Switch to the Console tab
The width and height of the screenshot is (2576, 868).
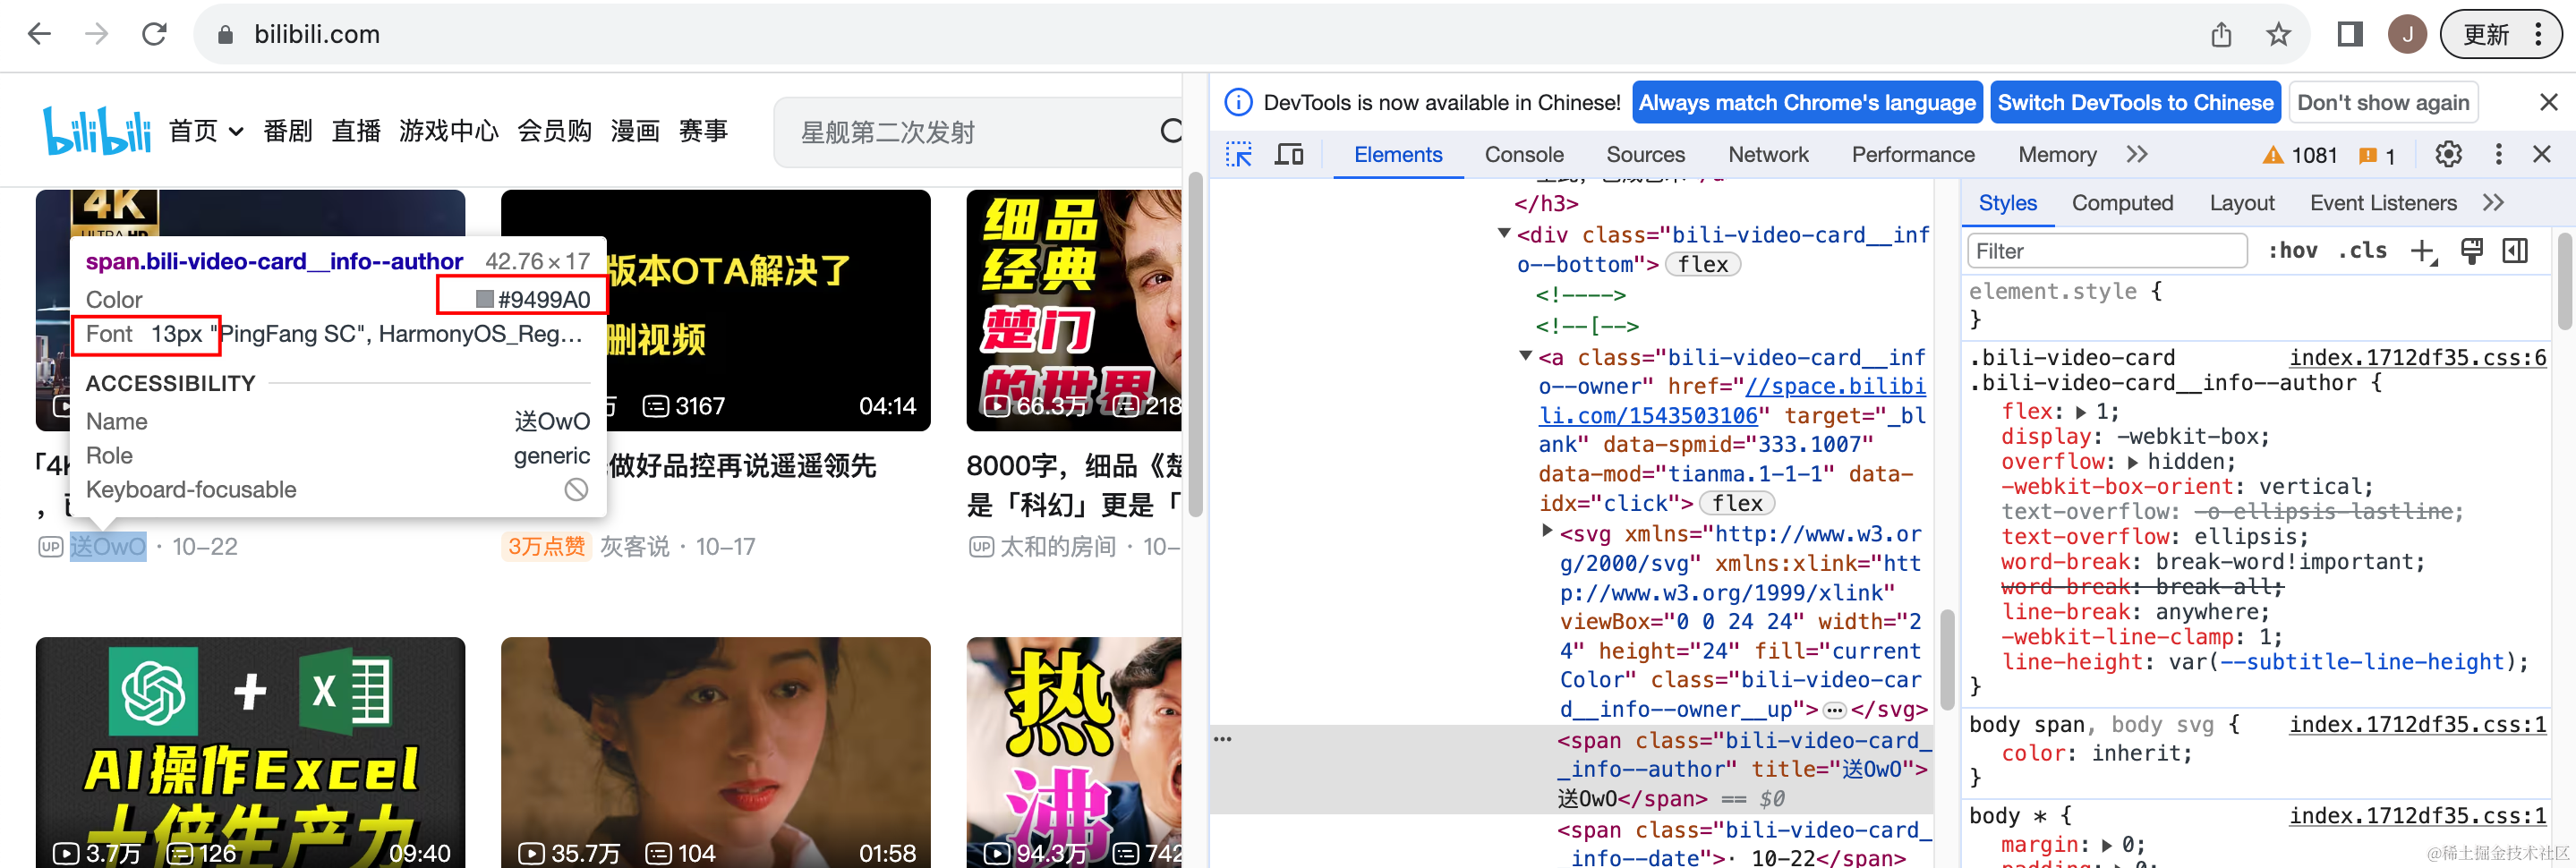[x=1524, y=155]
